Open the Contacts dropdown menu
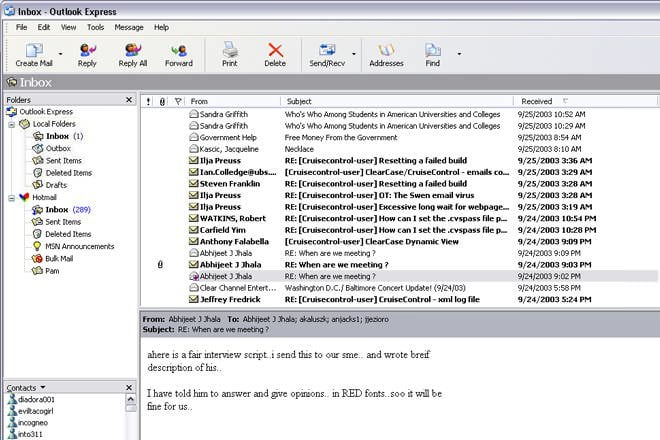The image size is (660, 440). click(43, 387)
